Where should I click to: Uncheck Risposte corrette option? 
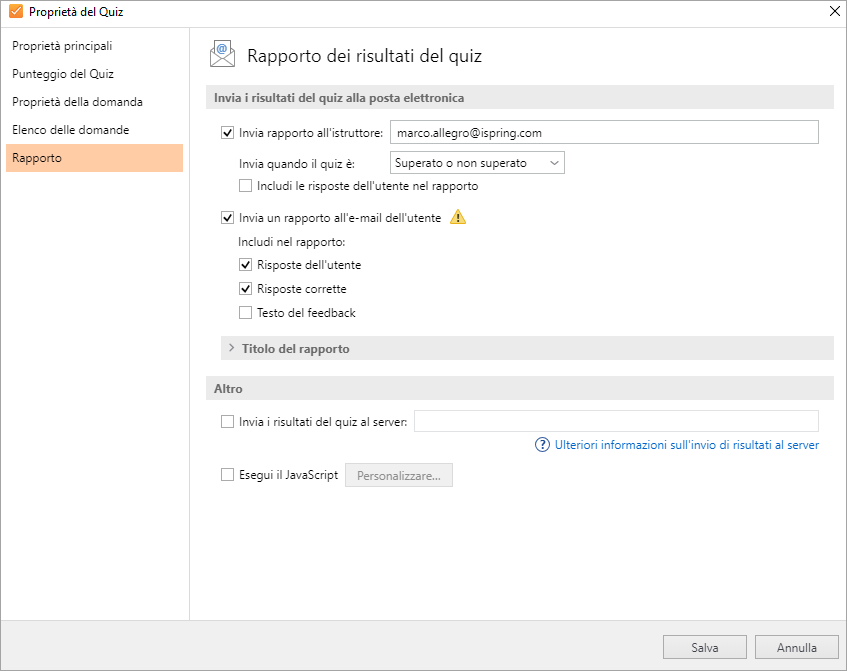[x=246, y=289]
